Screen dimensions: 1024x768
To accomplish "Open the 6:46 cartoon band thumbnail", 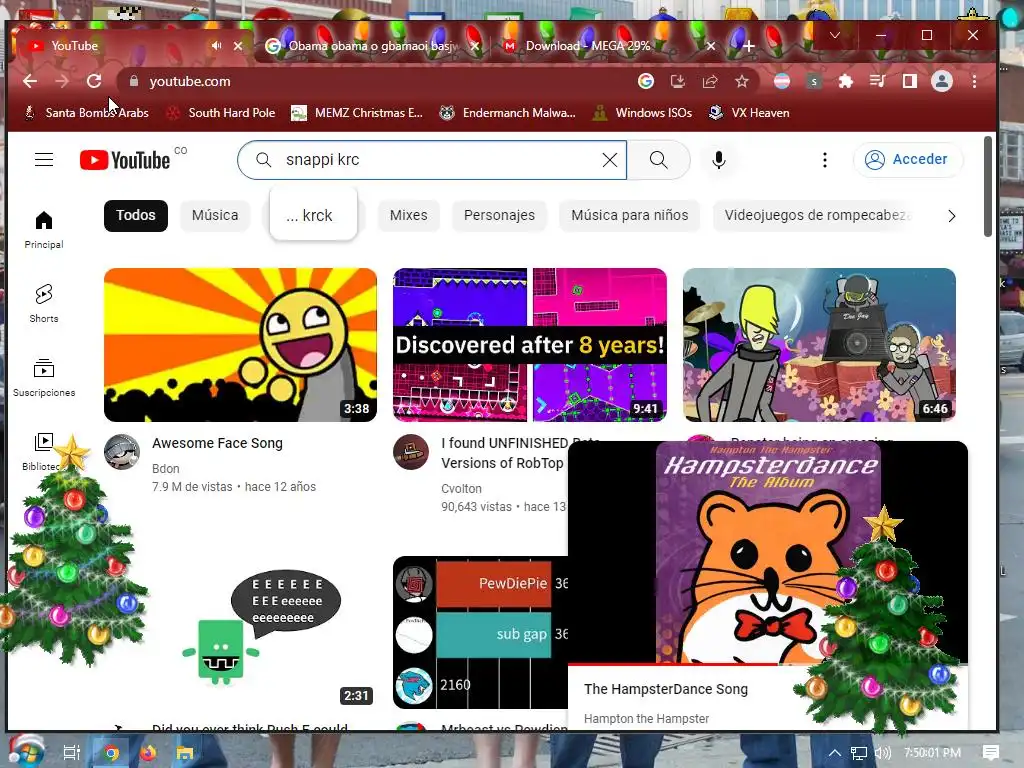I will [819, 345].
